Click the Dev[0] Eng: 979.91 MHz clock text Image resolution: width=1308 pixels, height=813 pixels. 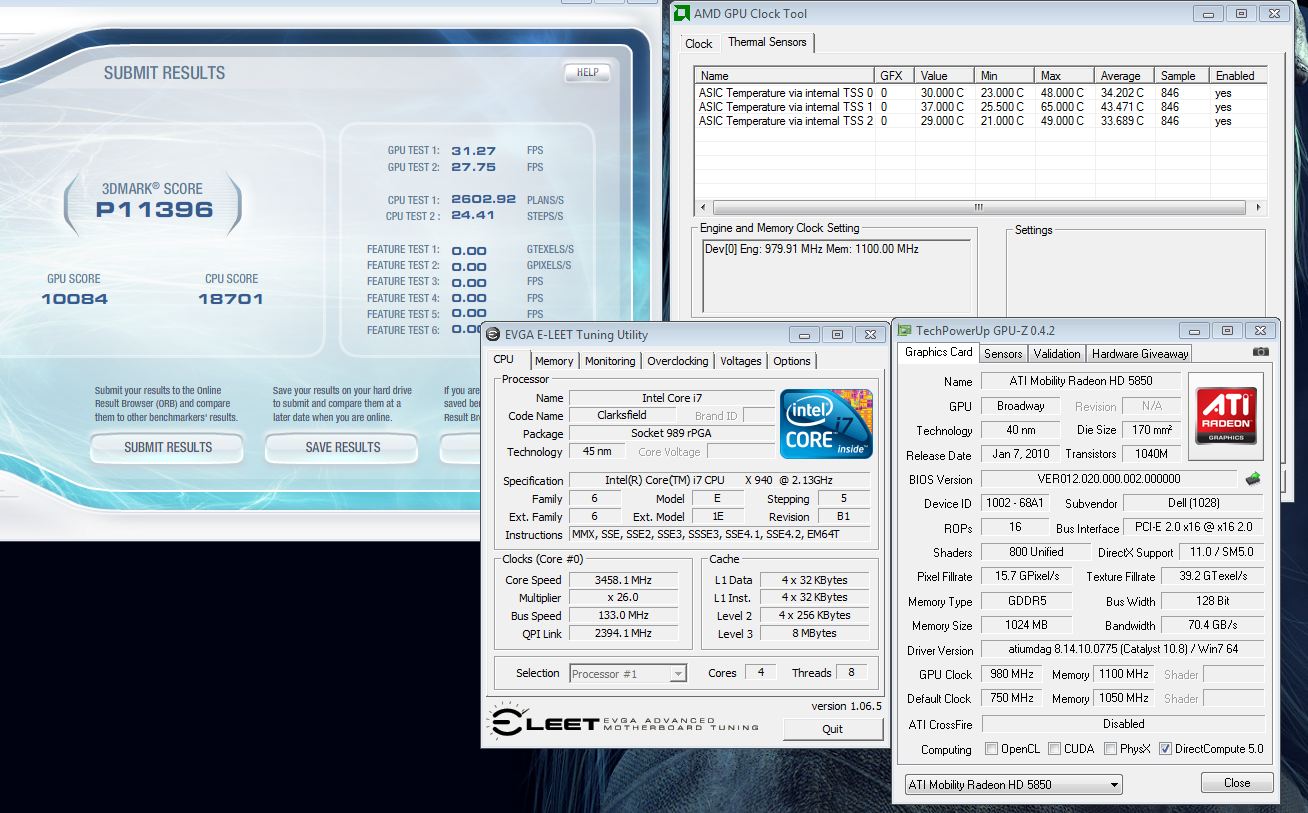coord(811,249)
